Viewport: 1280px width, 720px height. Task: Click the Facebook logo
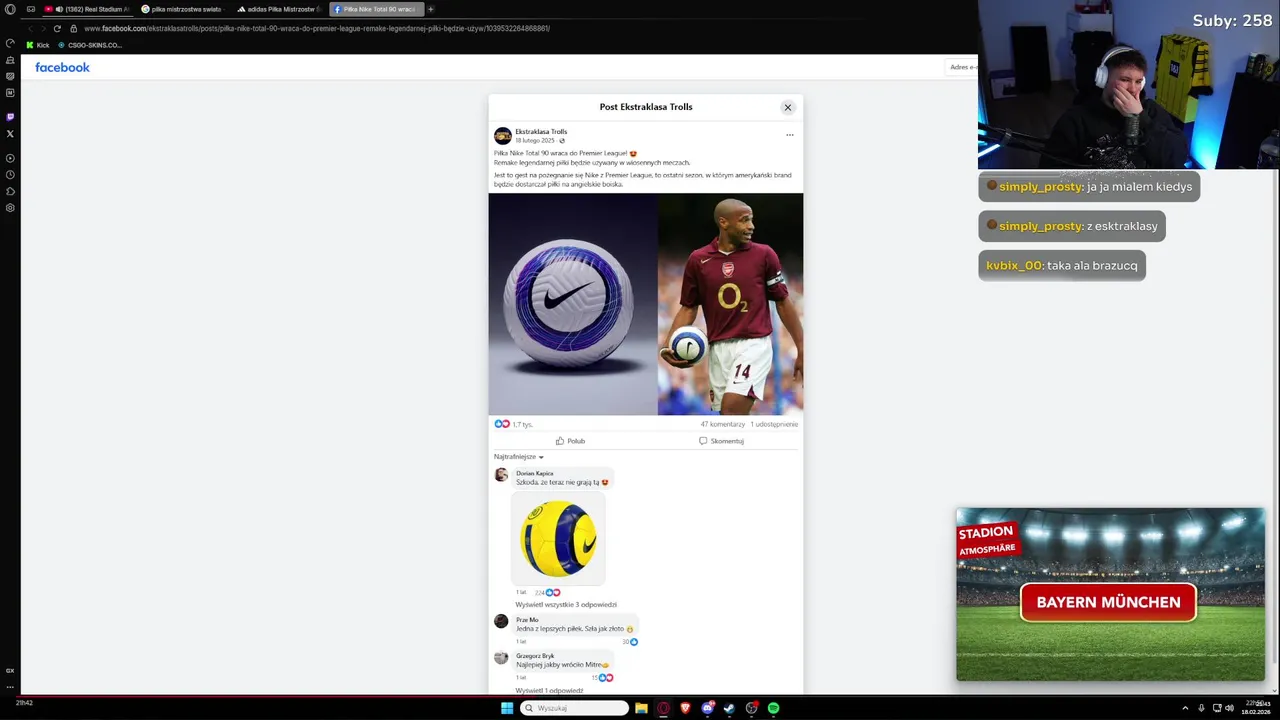[62, 67]
